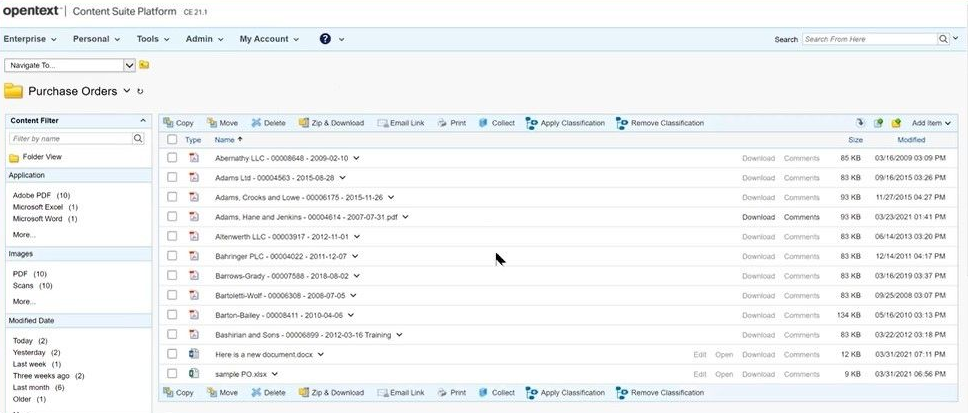Sort by the Modified column header
968x413 pixels.
tap(911, 140)
